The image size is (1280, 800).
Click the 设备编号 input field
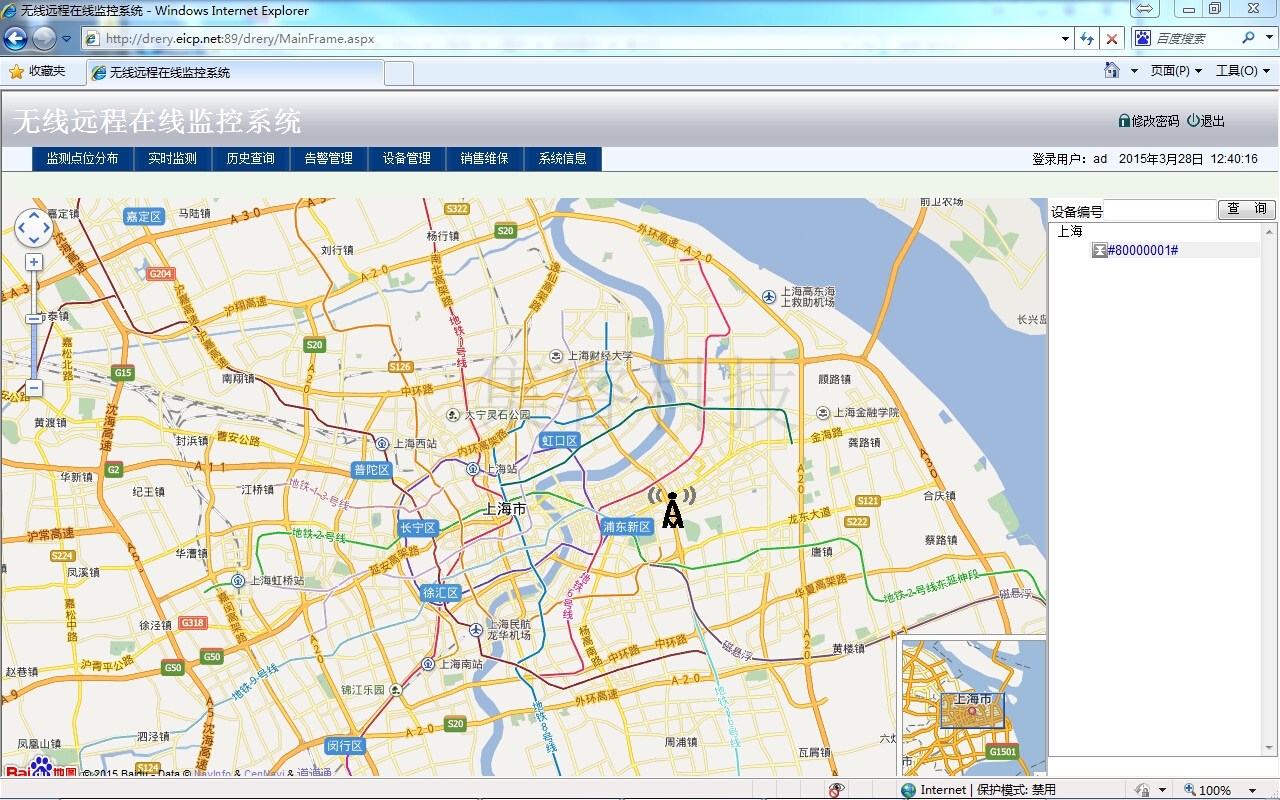[x=1161, y=211]
